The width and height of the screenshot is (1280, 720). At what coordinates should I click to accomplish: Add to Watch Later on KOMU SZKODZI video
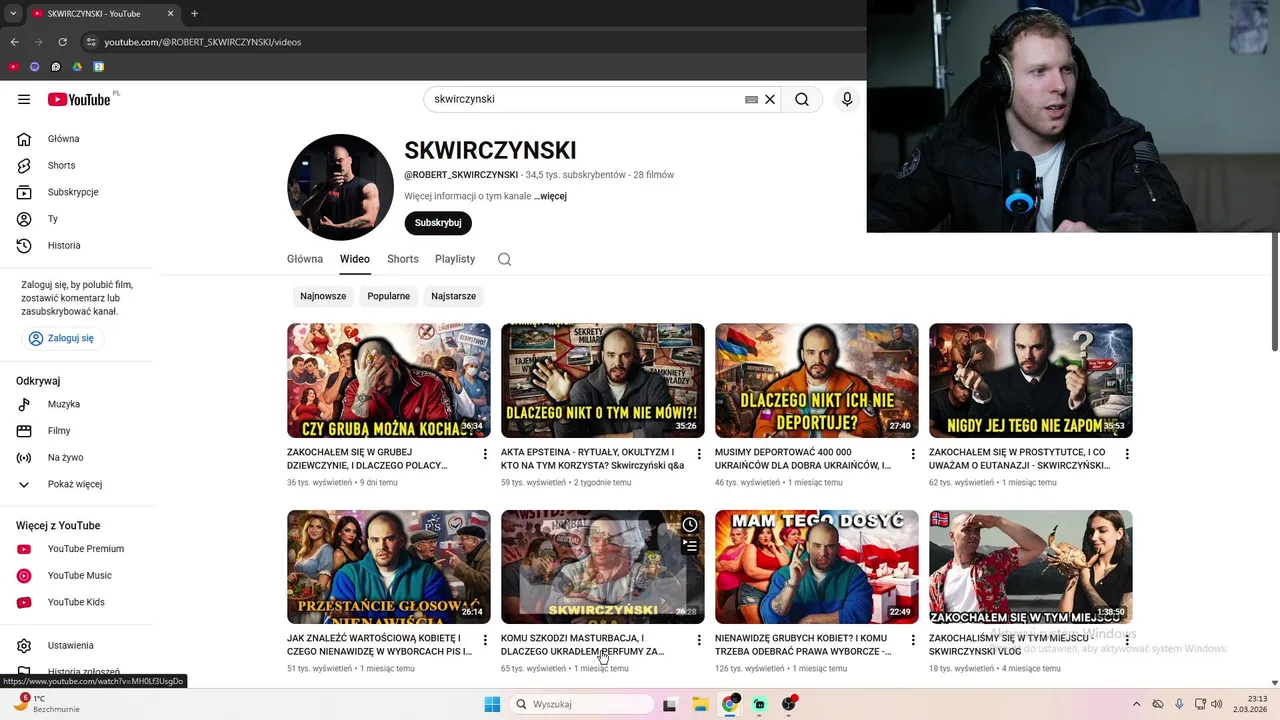coord(690,525)
